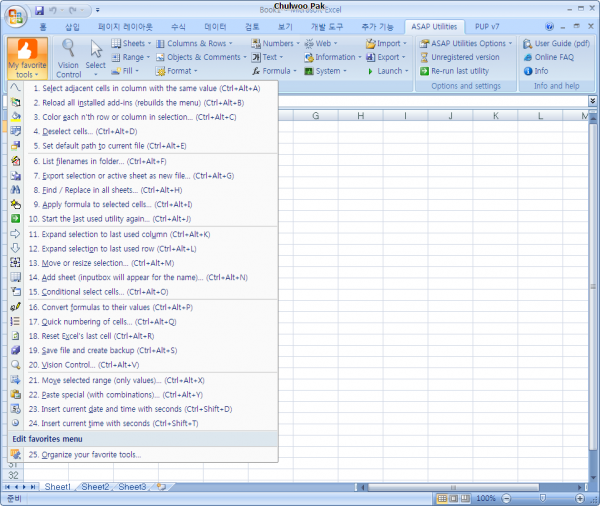This screenshot has height=506, width=600.
Task: Click the icon next to Move or resize selection
Action: pyautogui.click(x=15, y=263)
